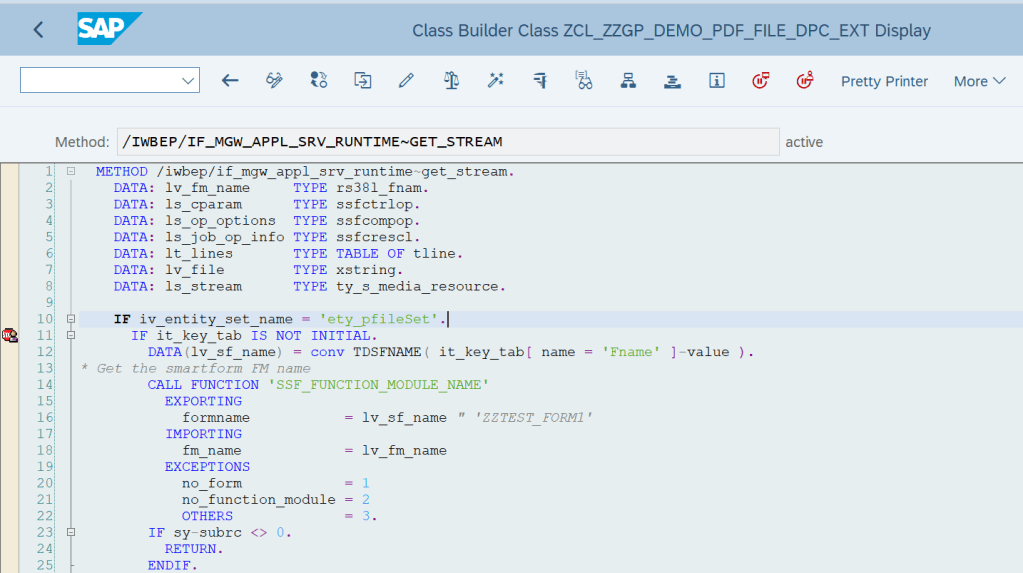This screenshot has height=573, width=1023.
Task: Collapse the IF block on line 10
Action: [71, 319]
